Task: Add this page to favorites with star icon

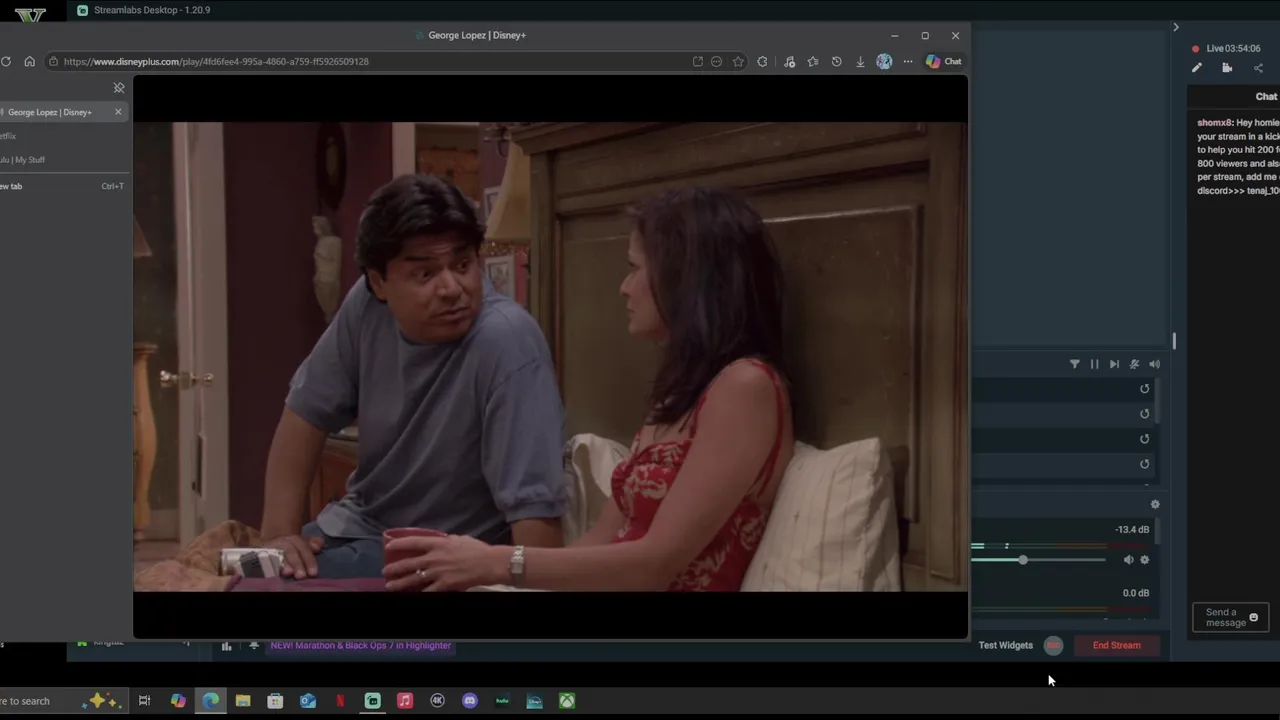Action: coord(738,61)
